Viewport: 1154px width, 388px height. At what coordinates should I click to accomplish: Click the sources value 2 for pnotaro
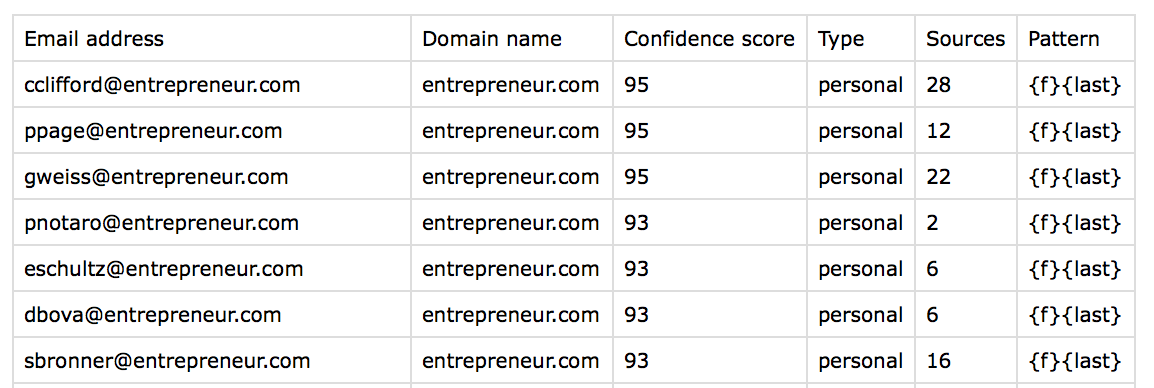(x=966, y=222)
